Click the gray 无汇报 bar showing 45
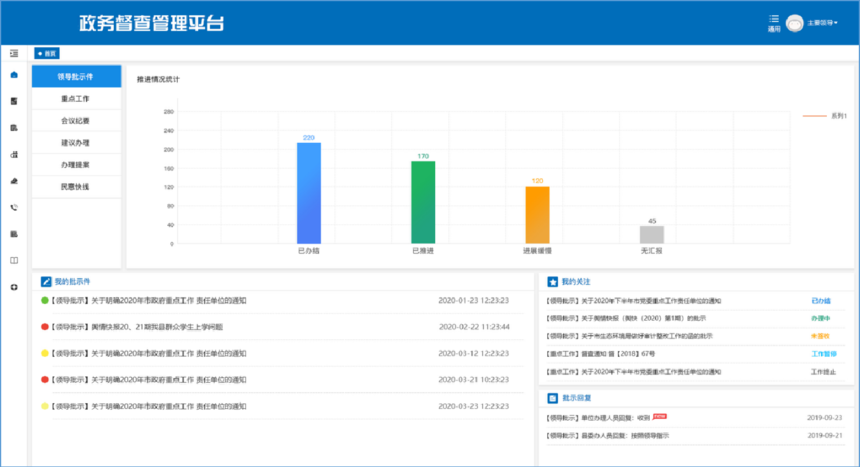The height and width of the screenshot is (467, 860). (652, 234)
